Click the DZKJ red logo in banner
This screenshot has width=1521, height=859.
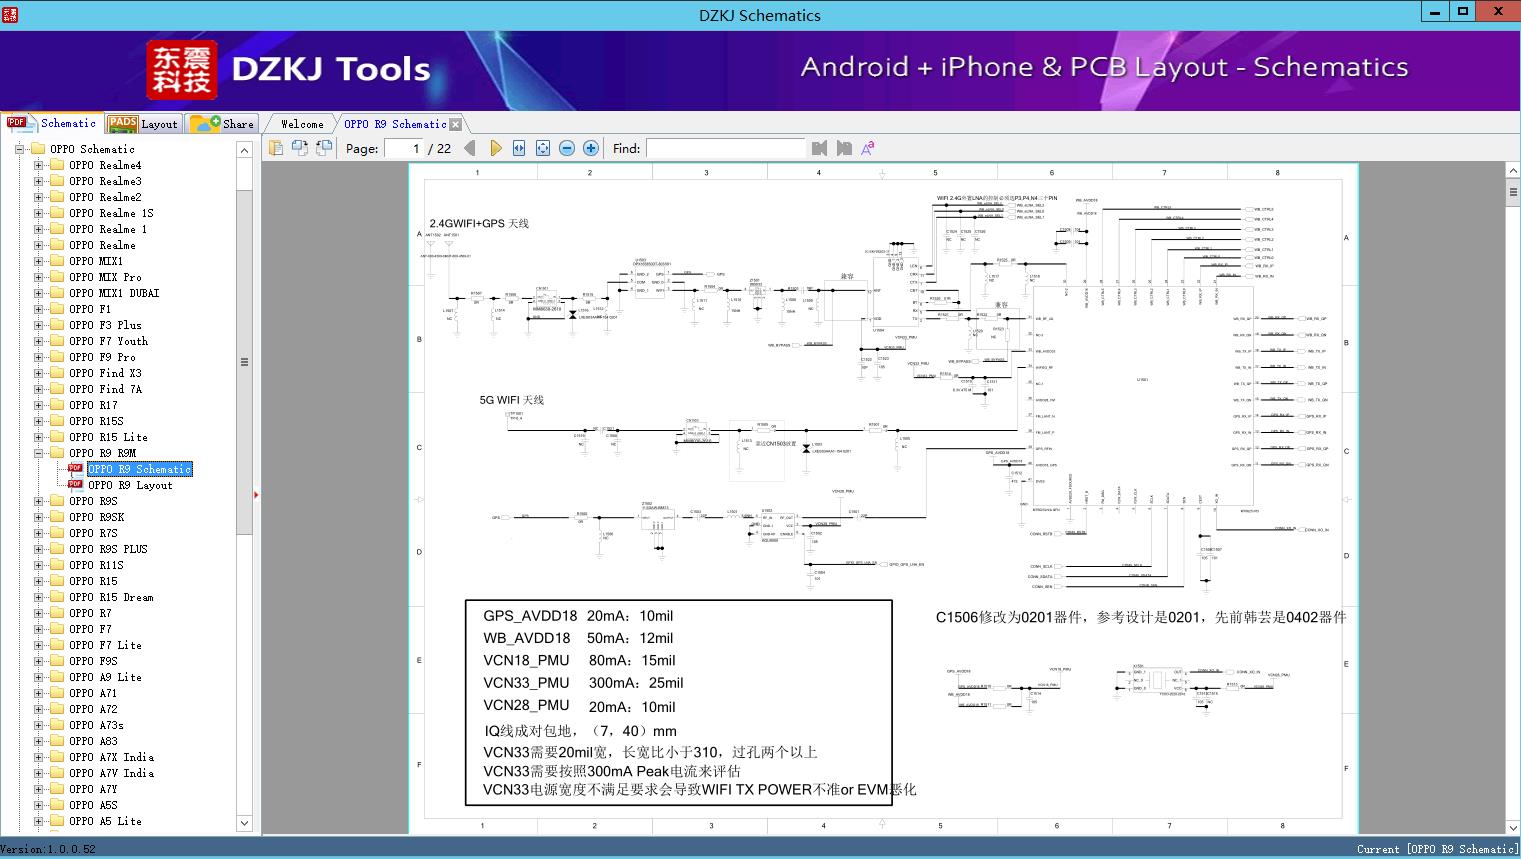[182, 70]
